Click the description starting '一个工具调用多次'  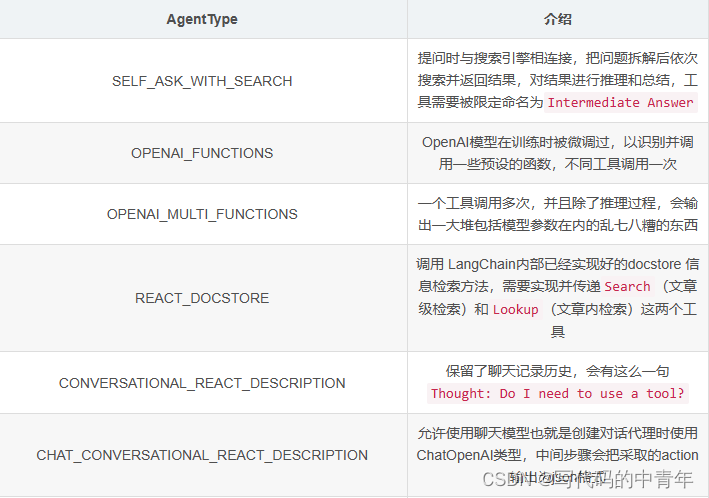click(x=558, y=214)
